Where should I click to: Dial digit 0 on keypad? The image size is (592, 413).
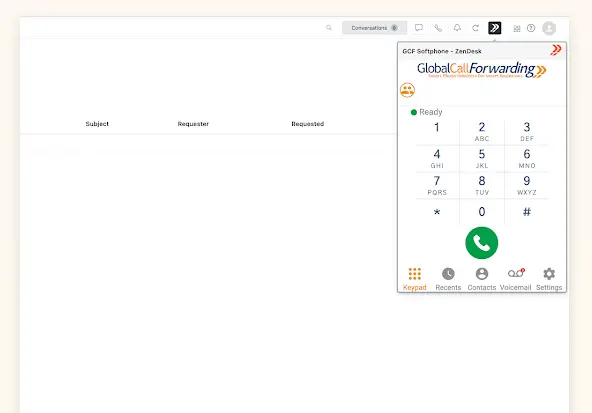(x=482, y=212)
